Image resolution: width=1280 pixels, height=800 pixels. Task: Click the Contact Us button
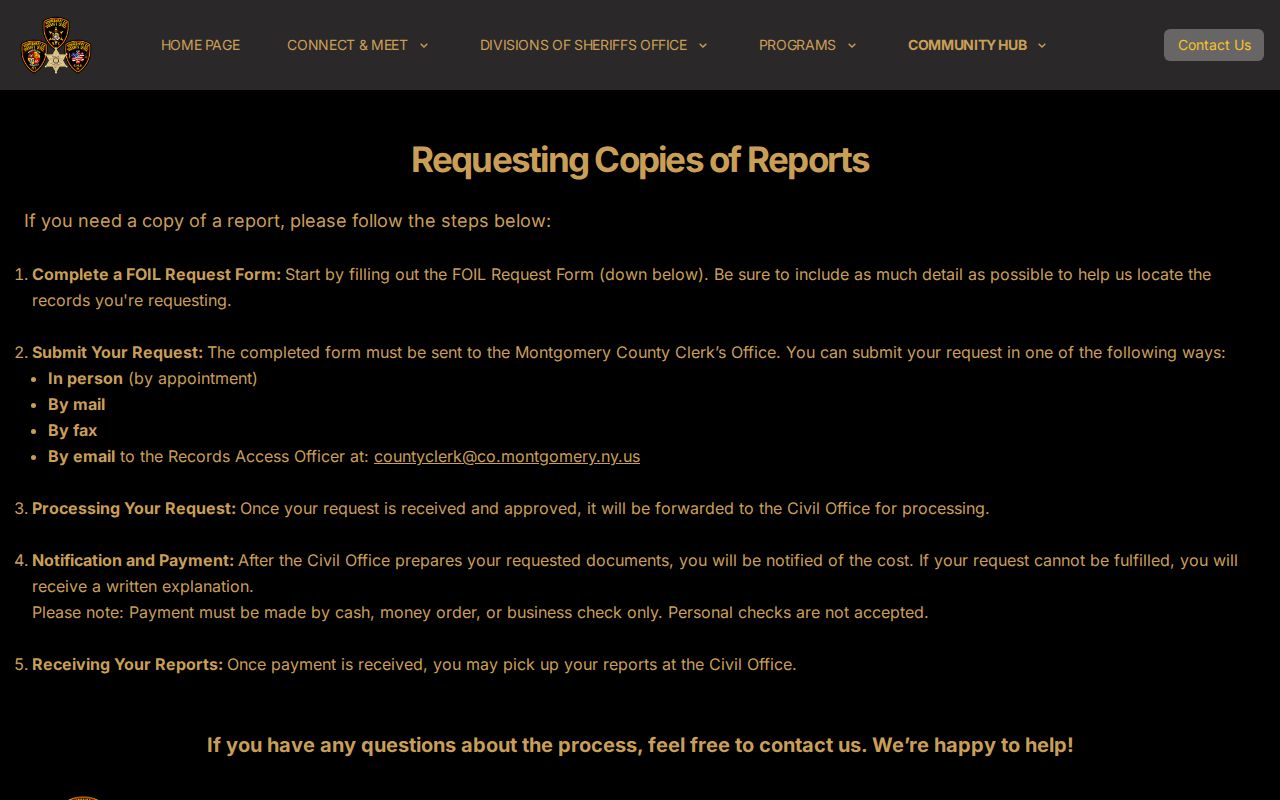(x=1214, y=45)
